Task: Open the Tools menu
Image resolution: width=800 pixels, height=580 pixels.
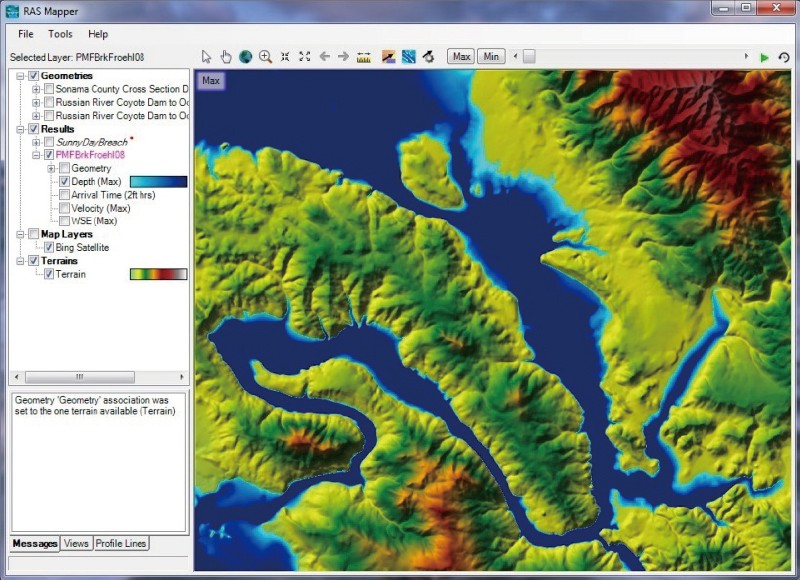Action: tap(60, 34)
